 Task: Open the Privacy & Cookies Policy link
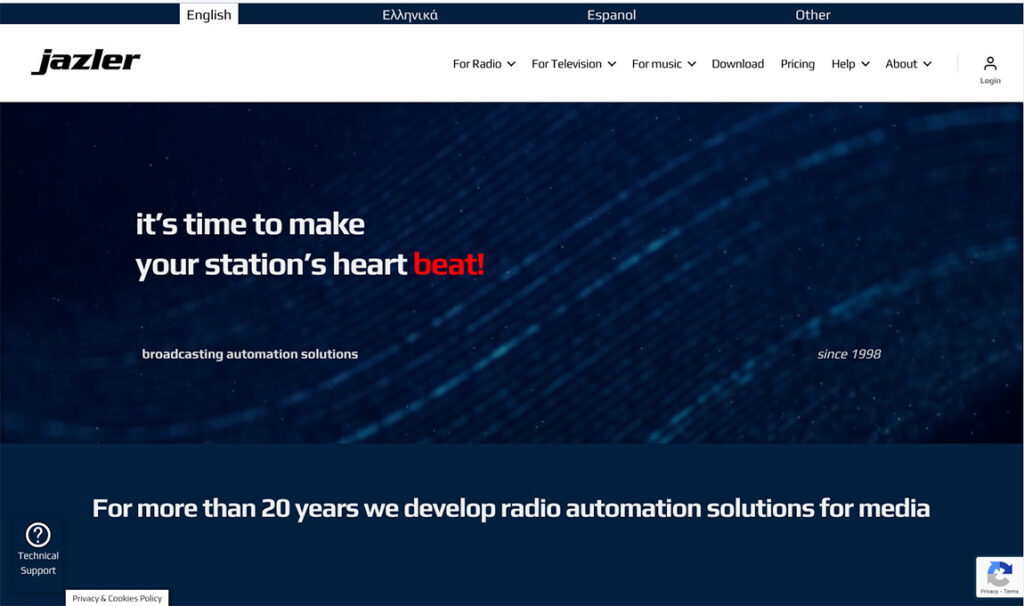117,598
